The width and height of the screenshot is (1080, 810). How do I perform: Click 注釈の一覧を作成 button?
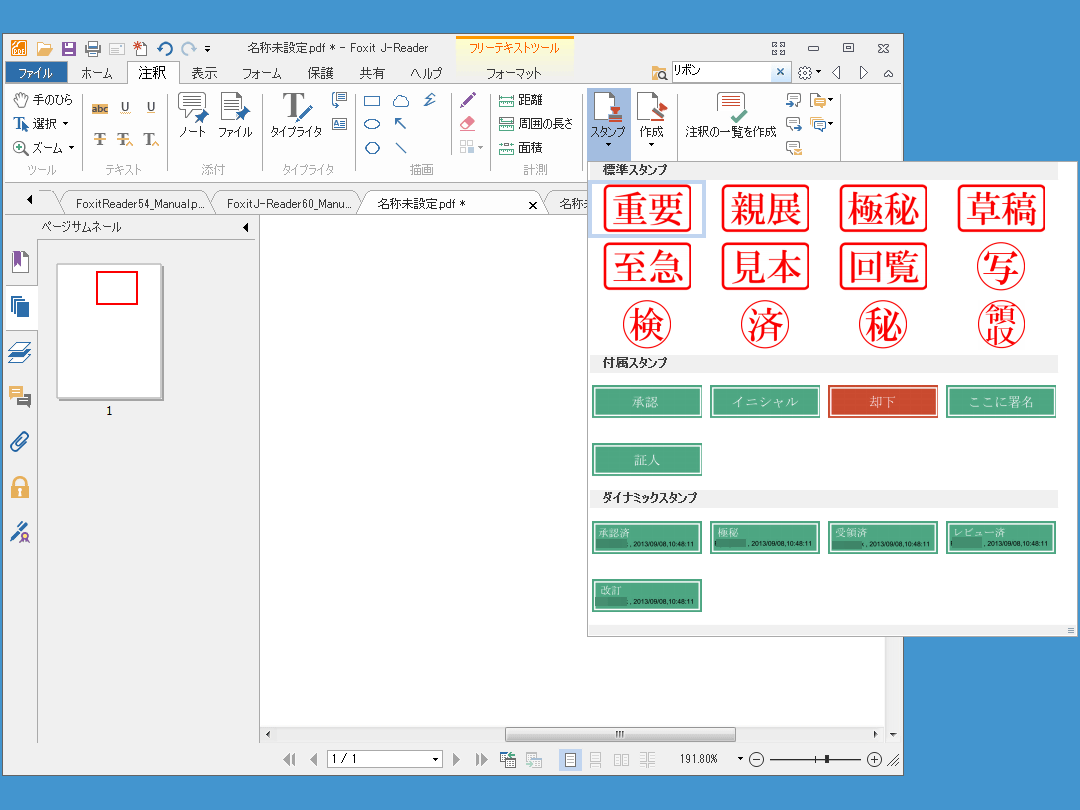[731, 115]
